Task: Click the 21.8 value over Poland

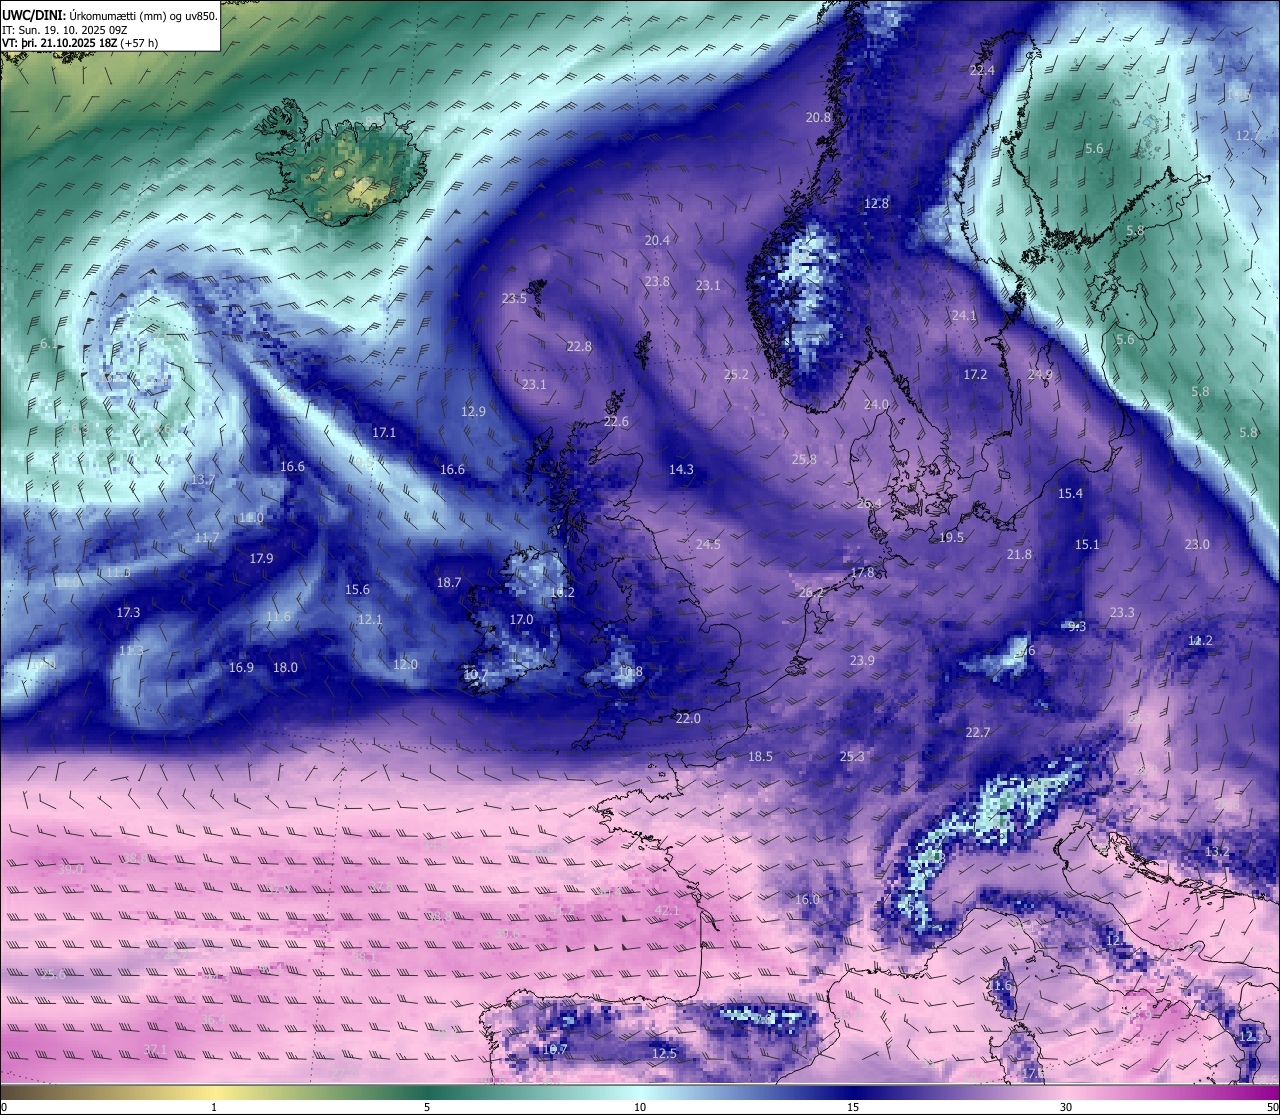Action: tap(1019, 555)
